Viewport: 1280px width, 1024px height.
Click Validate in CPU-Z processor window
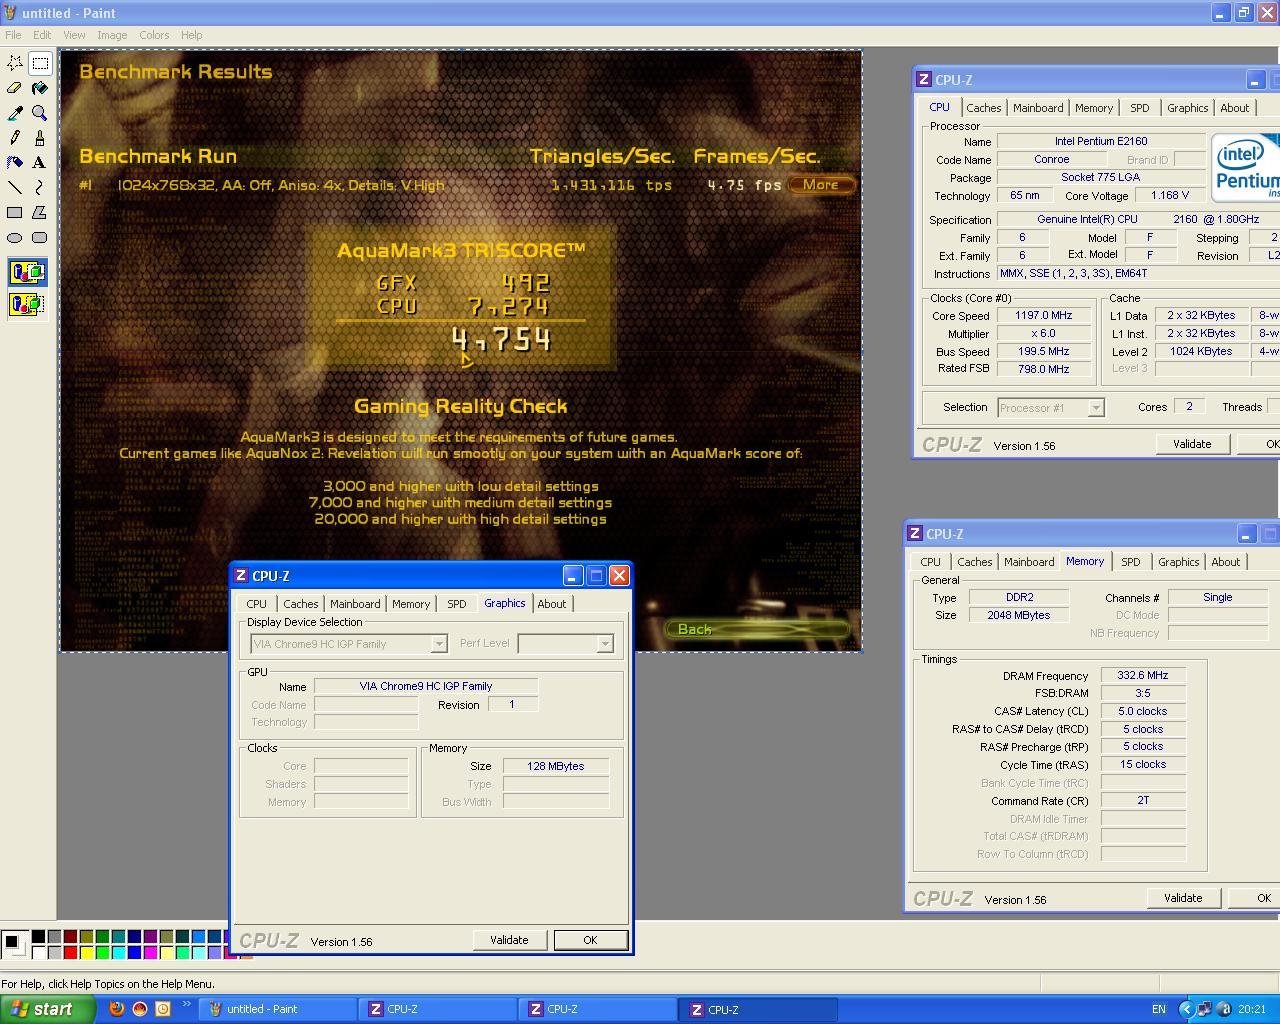tap(1192, 444)
